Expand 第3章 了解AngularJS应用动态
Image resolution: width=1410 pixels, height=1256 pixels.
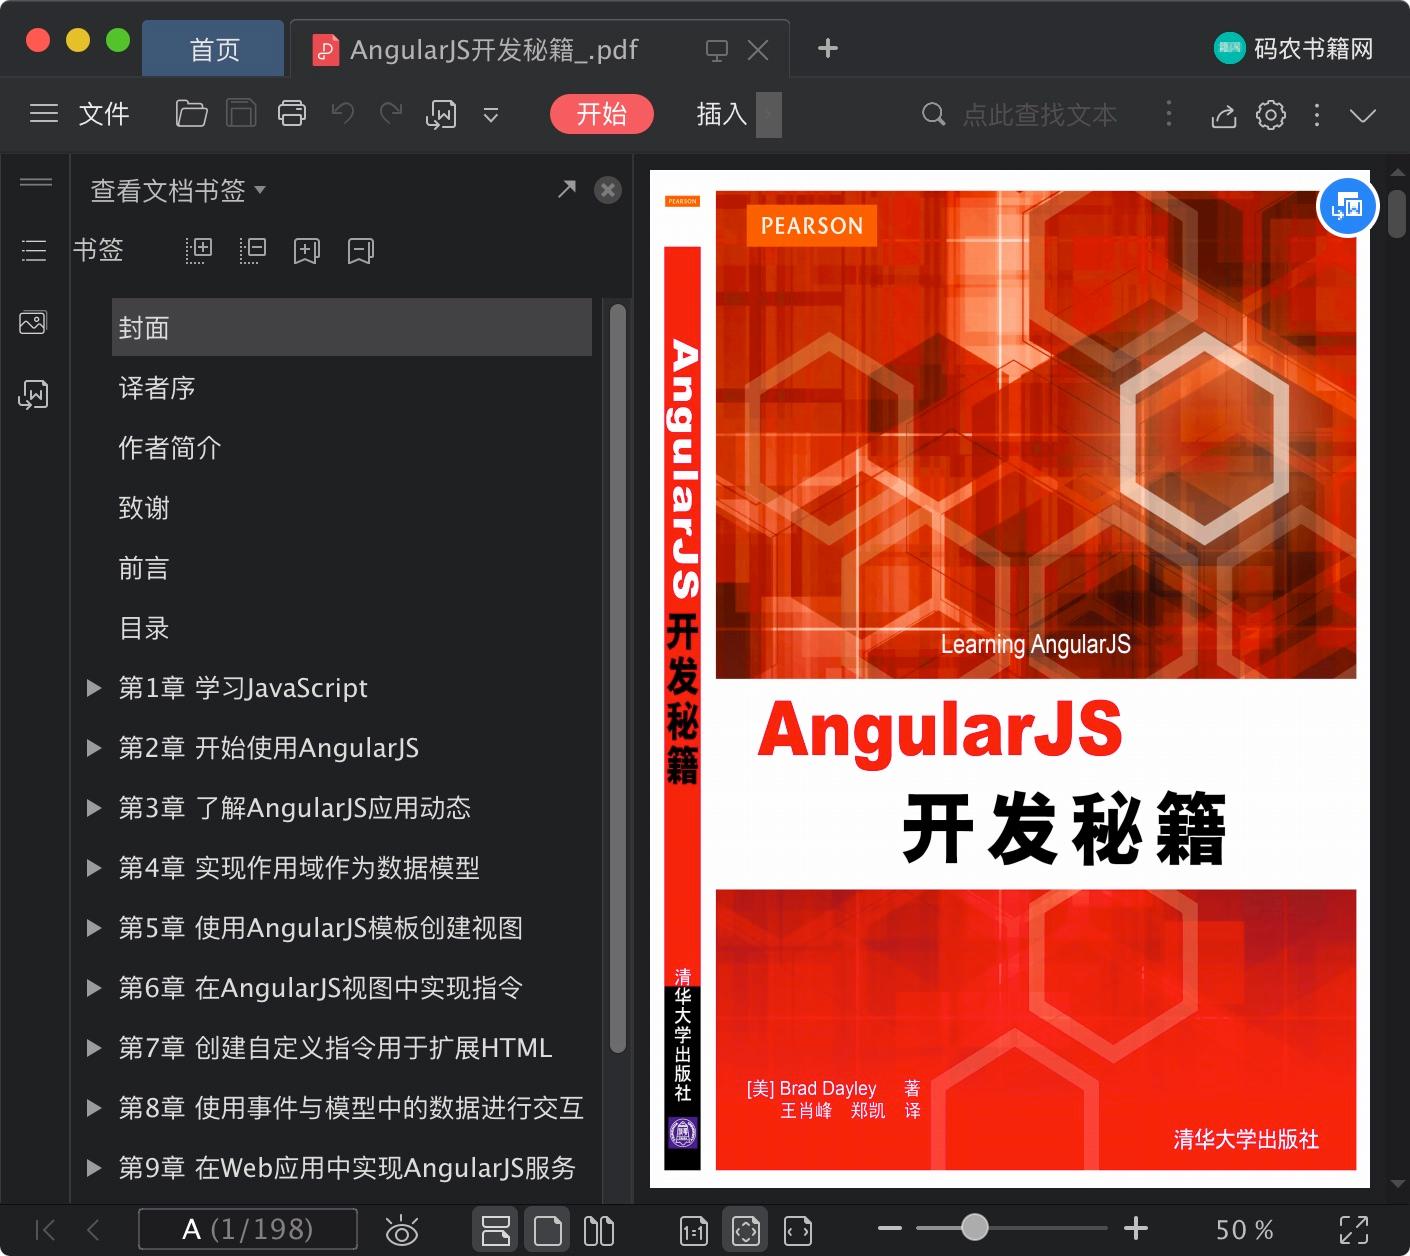tap(93, 807)
